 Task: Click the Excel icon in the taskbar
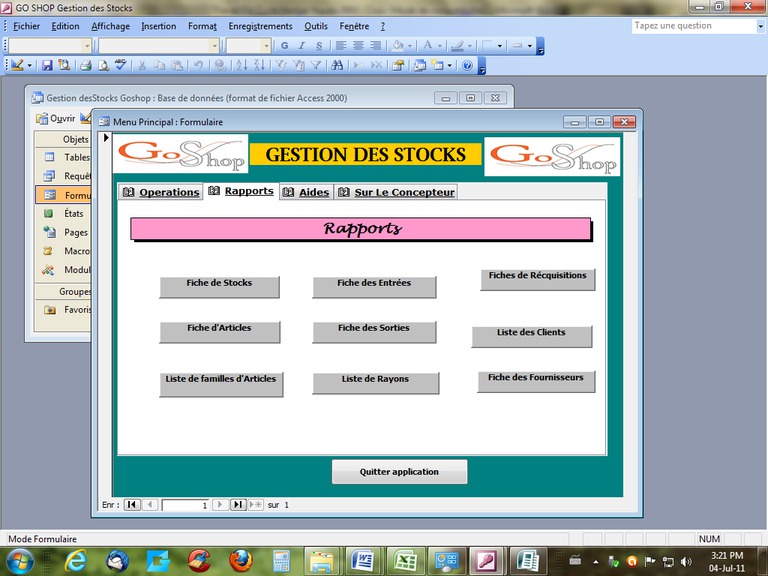[405, 559]
